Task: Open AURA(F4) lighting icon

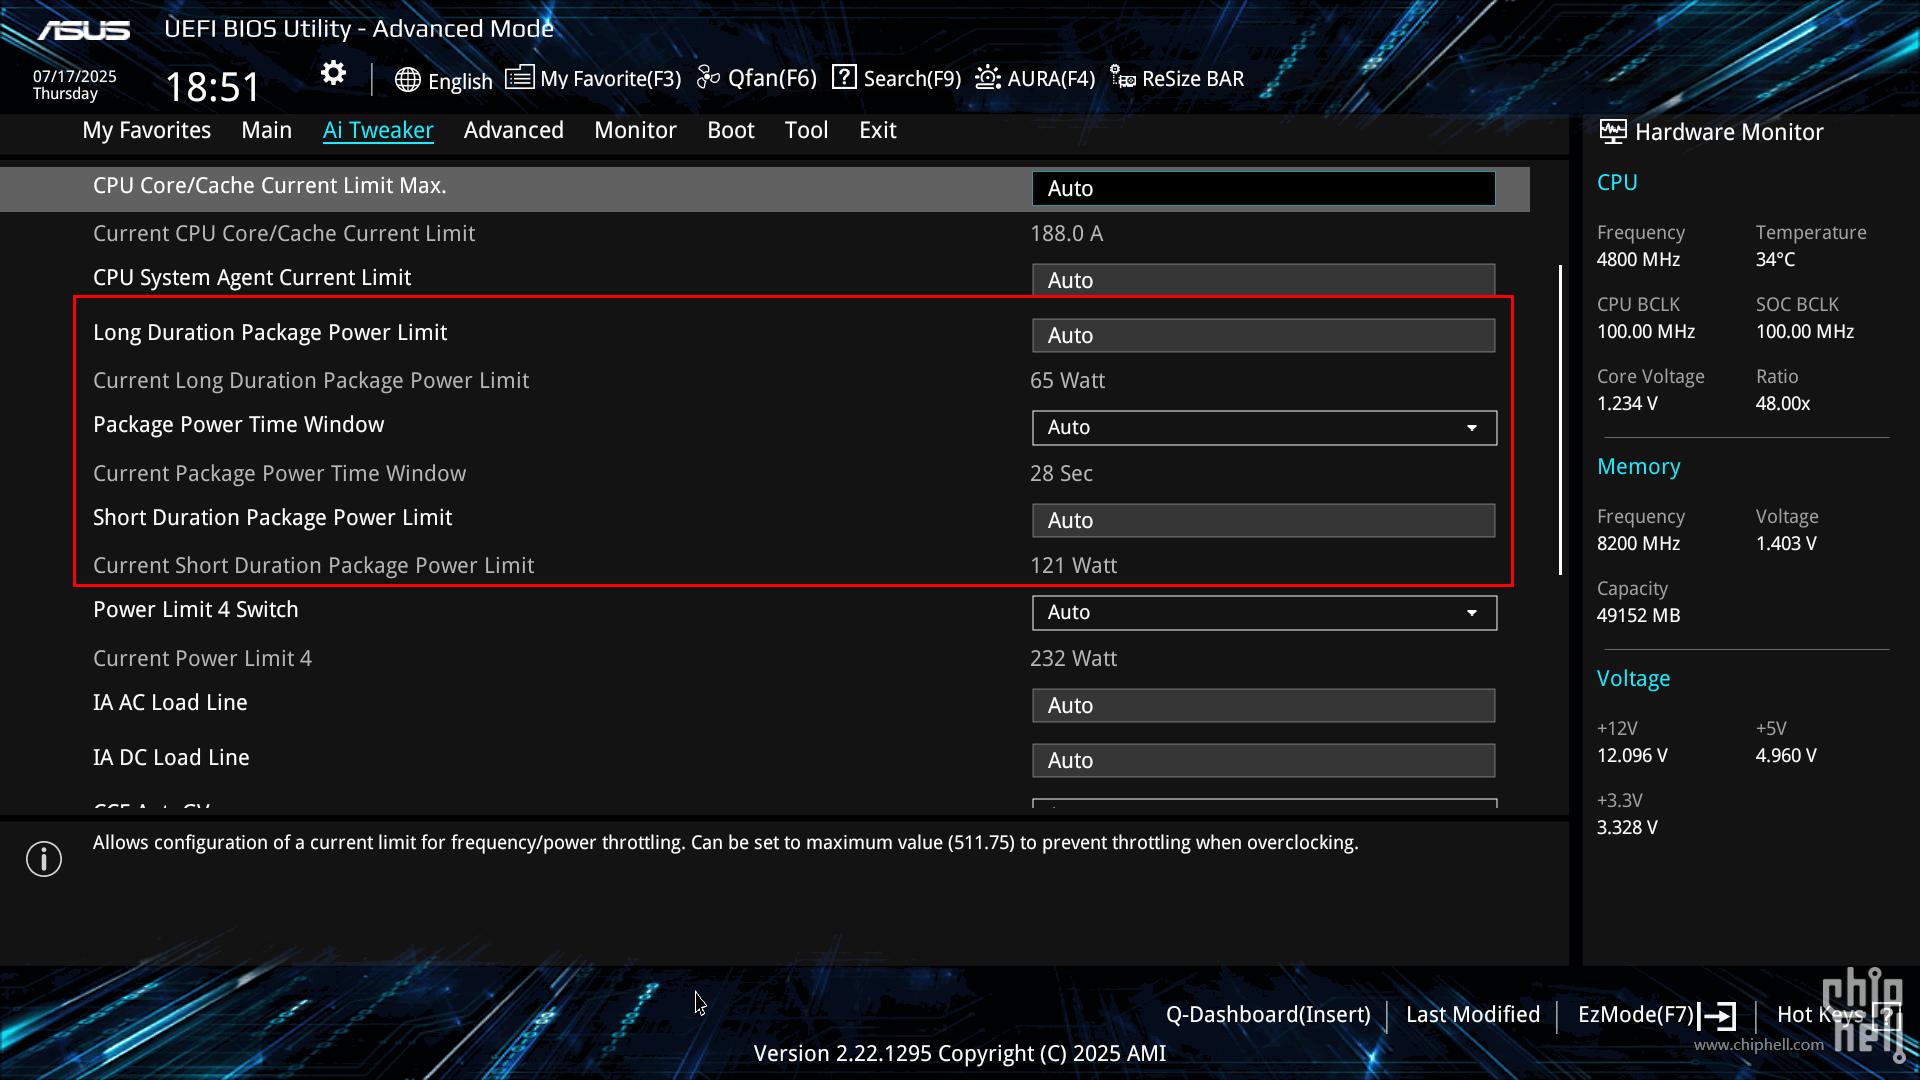Action: (988, 77)
